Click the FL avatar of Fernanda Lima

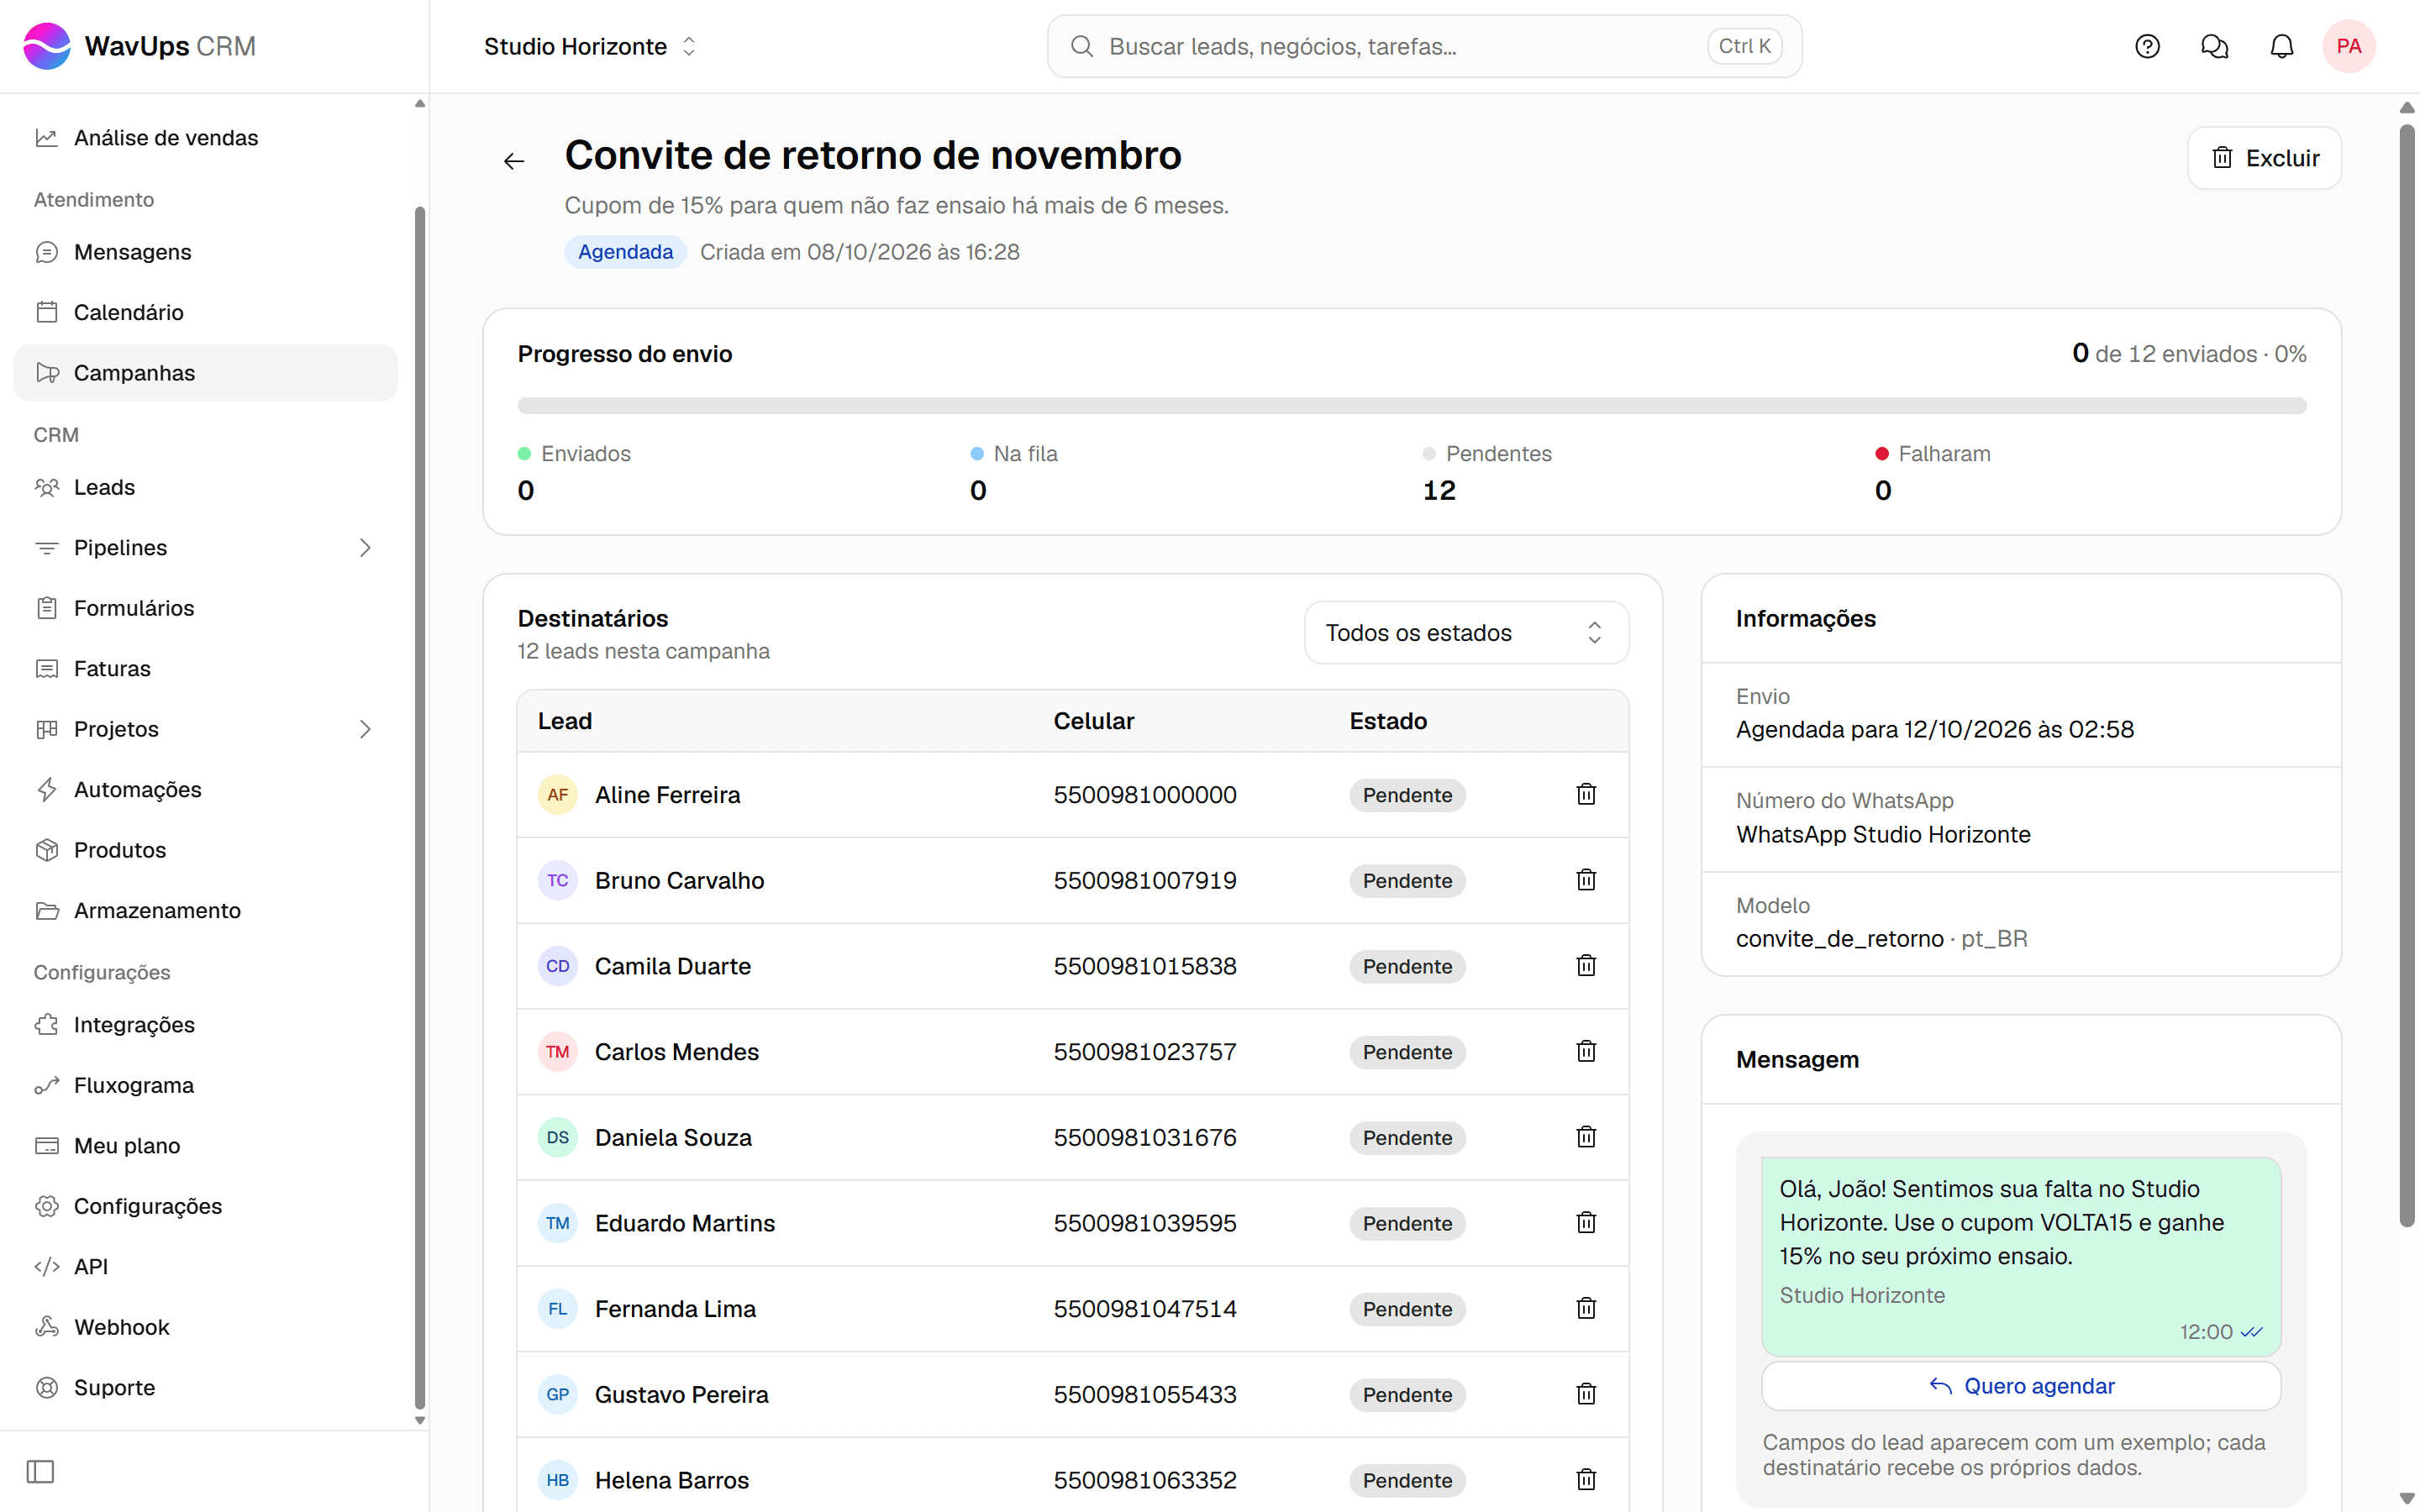[x=558, y=1309]
